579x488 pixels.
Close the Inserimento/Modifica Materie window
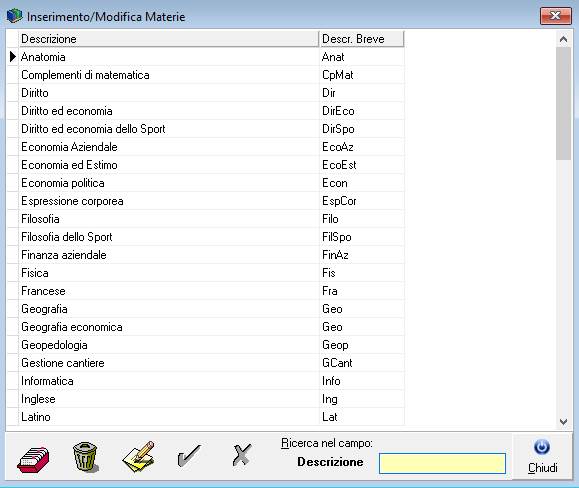coord(555,16)
